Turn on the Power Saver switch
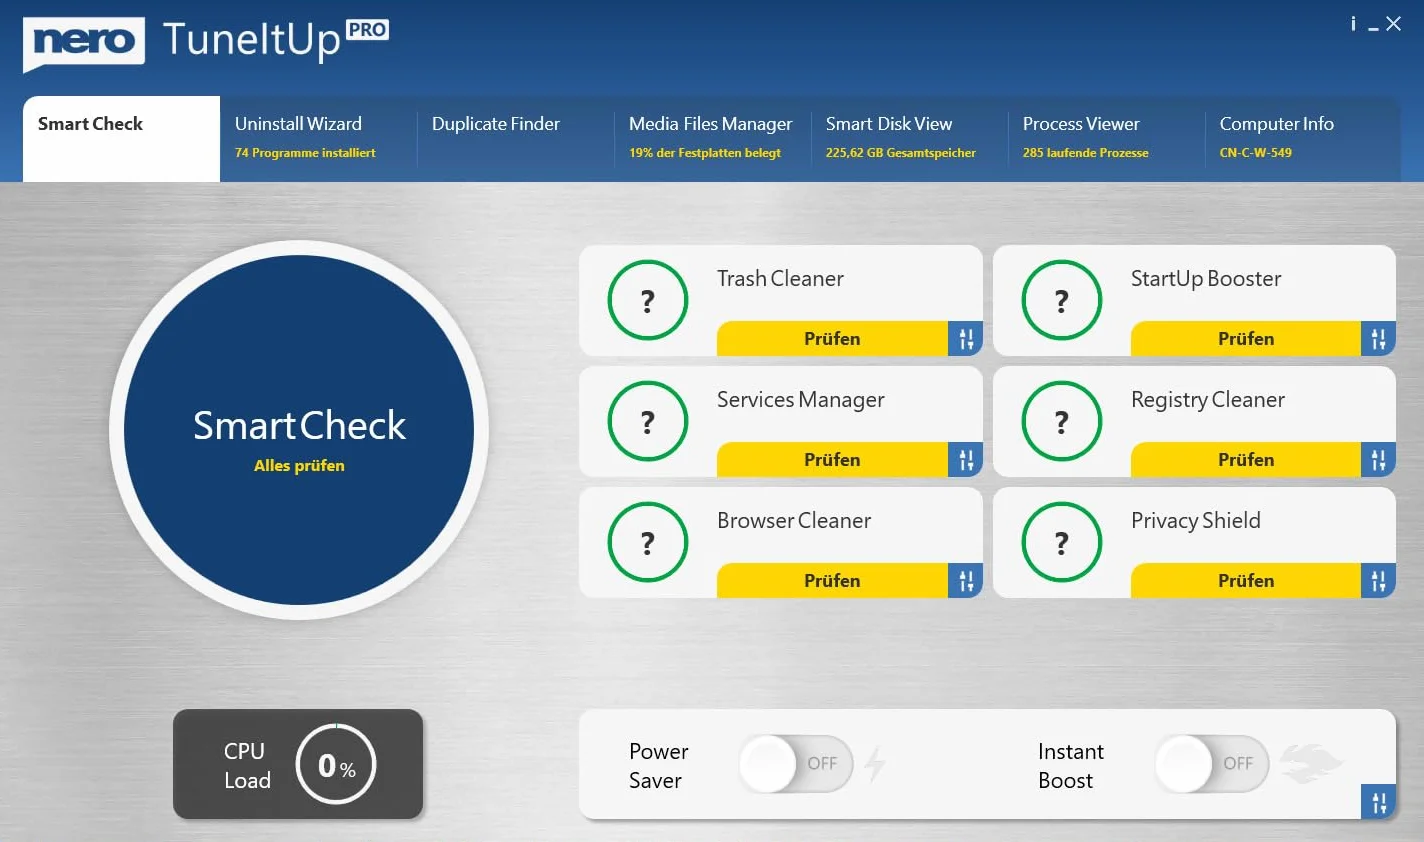 tap(796, 764)
